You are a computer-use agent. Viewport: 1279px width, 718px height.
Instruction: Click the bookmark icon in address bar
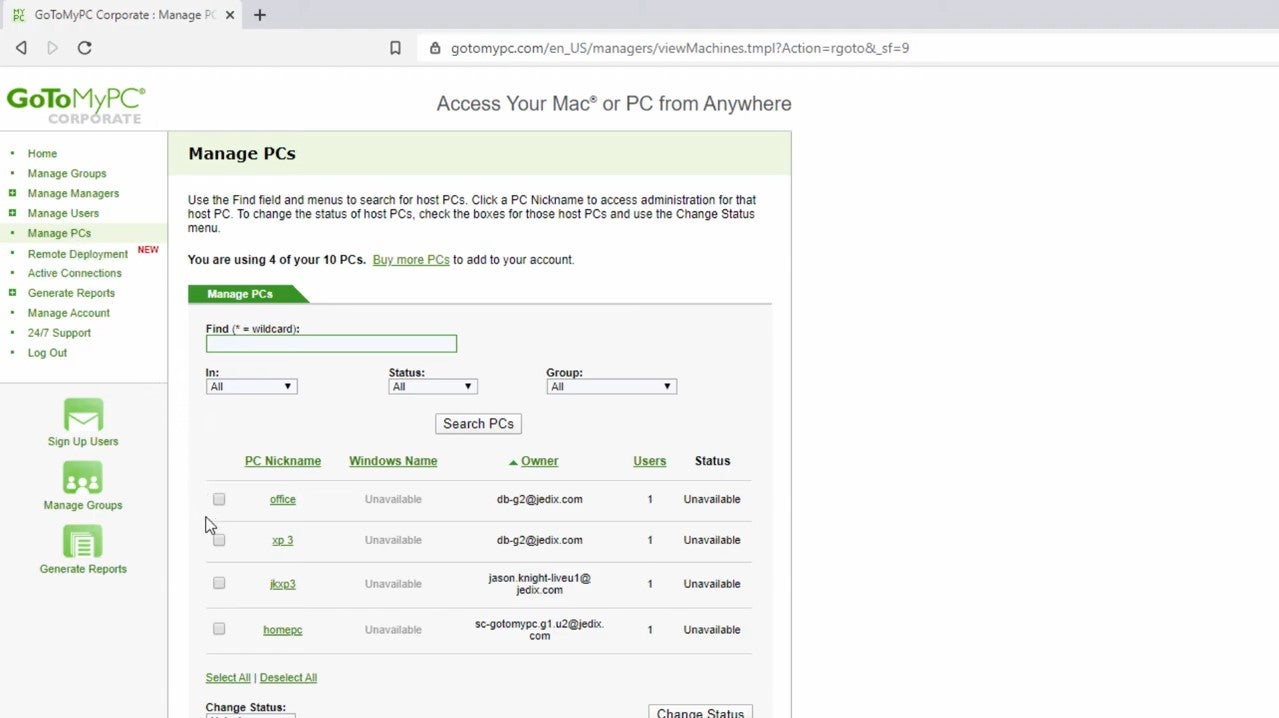395,48
